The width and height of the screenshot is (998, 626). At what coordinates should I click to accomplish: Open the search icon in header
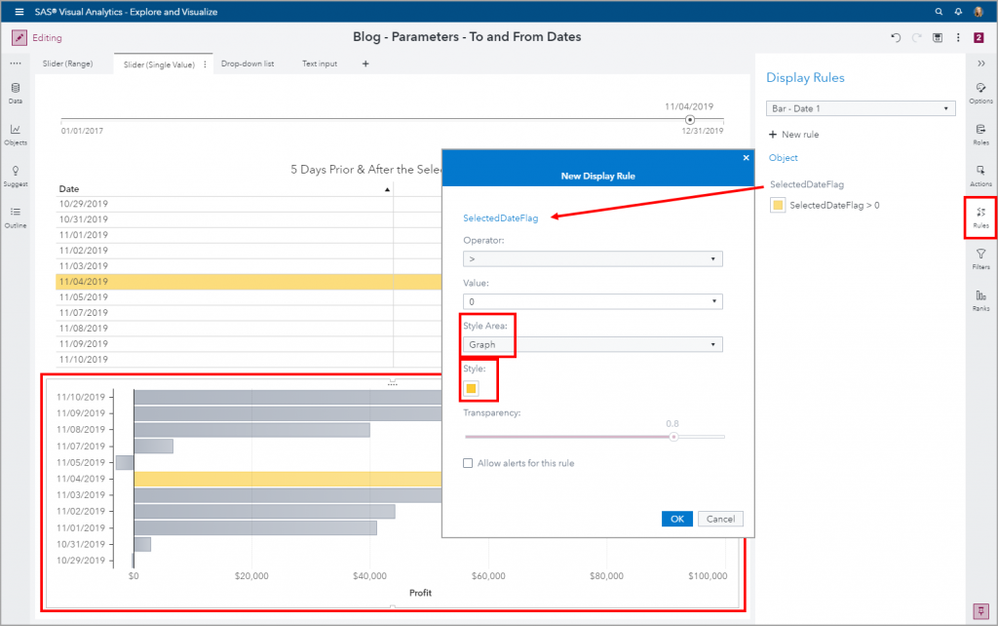939,11
